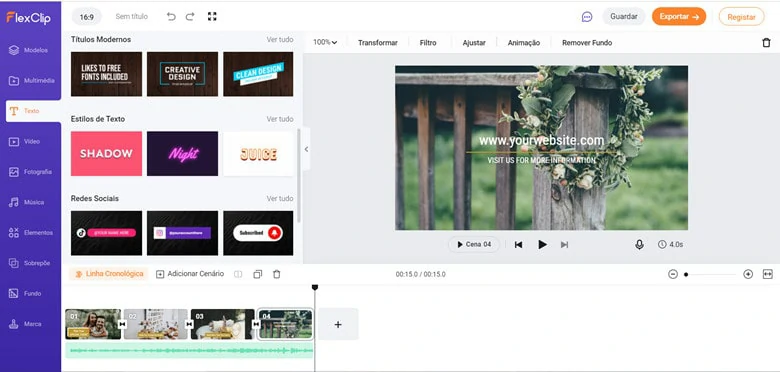Click the FlexClip logo
Image resolution: width=780 pixels, height=372 pixels.
click(x=28, y=17)
